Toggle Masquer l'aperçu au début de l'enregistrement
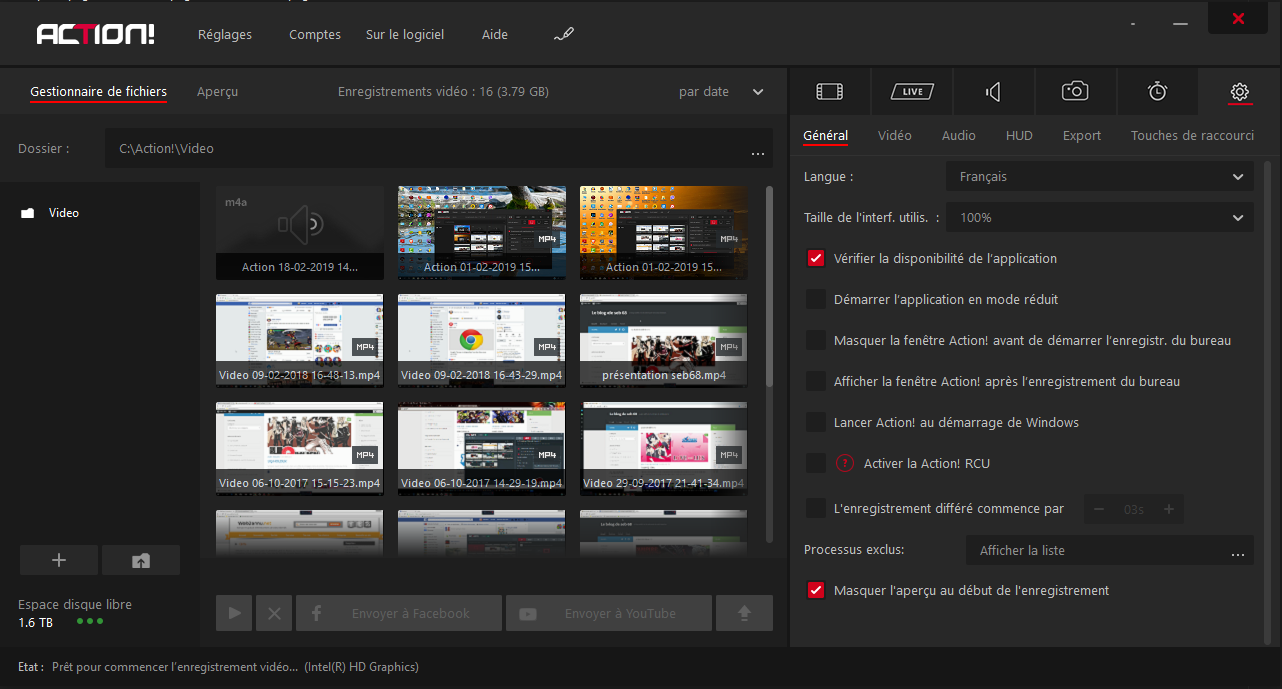The image size is (1282, 689). [x=816, y=590]
